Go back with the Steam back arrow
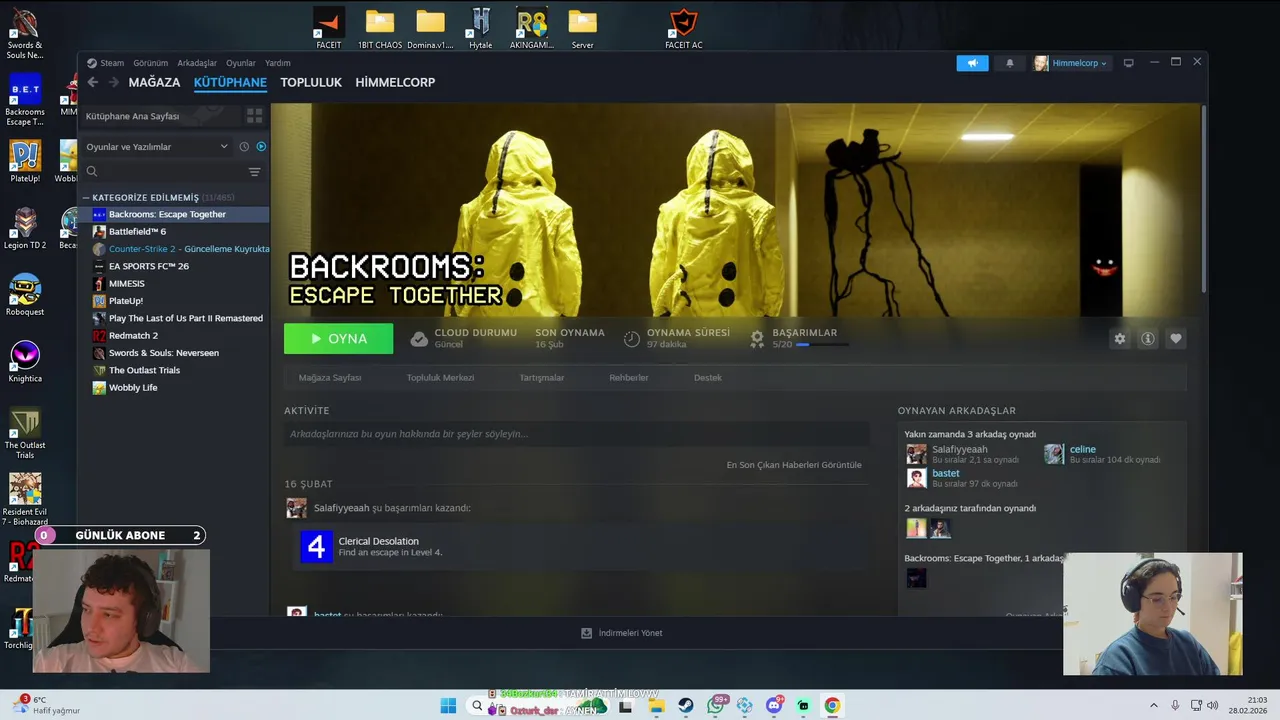Viewport: 1280px width, 720px height. [93, 82]
